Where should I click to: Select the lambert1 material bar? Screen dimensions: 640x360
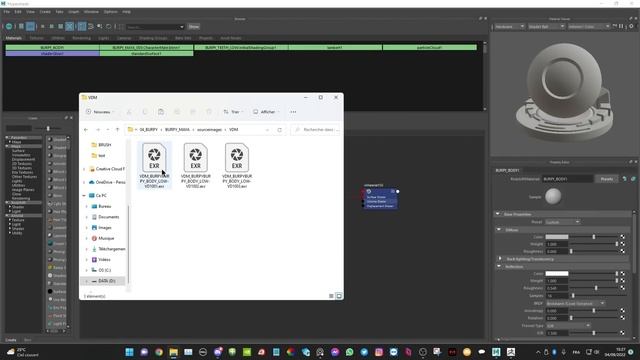(x=335, y=47)
